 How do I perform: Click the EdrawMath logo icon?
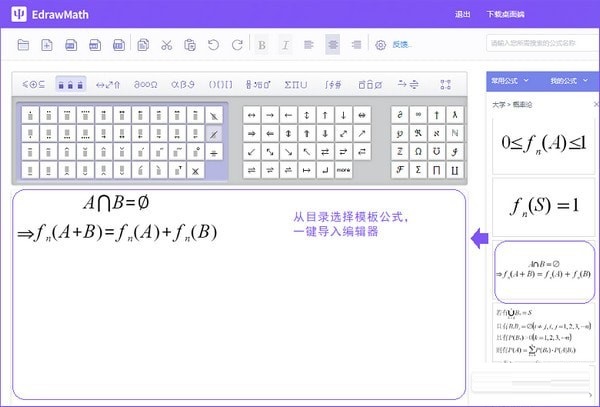pos(19,14)
